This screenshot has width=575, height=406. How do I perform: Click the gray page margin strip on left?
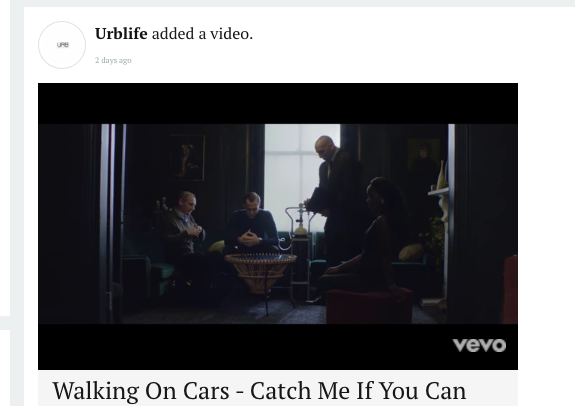(17, 205)
